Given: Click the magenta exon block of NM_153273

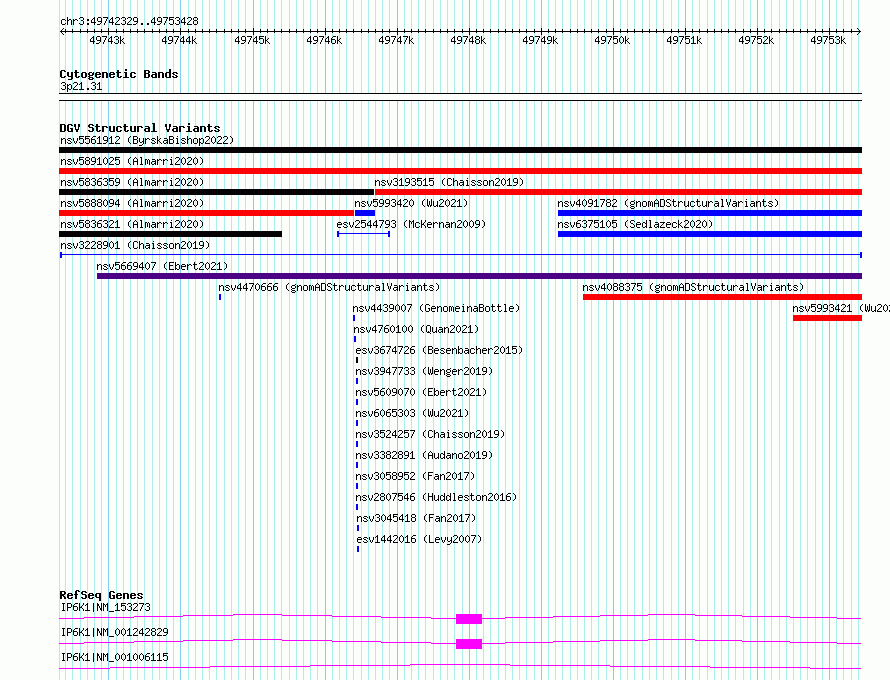Looking at the screenshot, I should tap(469, 619).
